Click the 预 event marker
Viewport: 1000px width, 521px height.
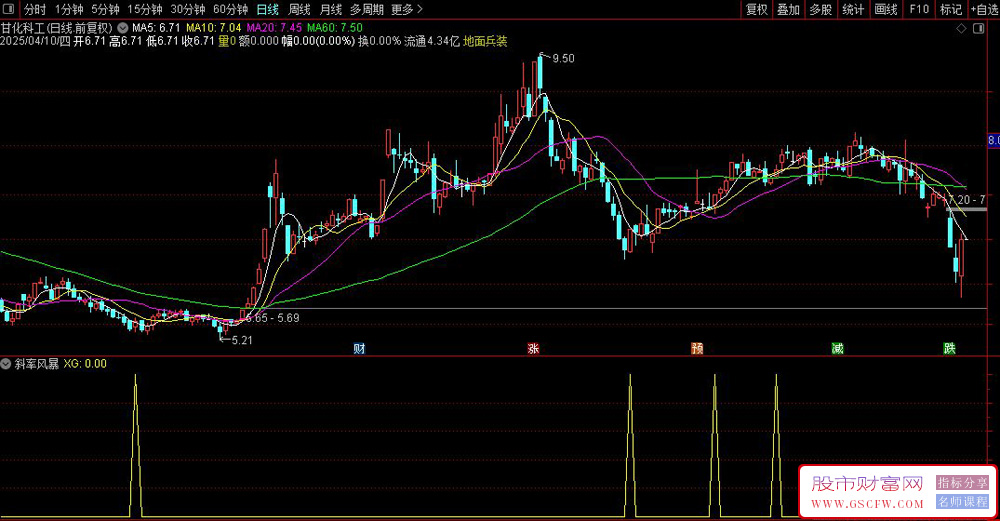click(x=697, y=348)
